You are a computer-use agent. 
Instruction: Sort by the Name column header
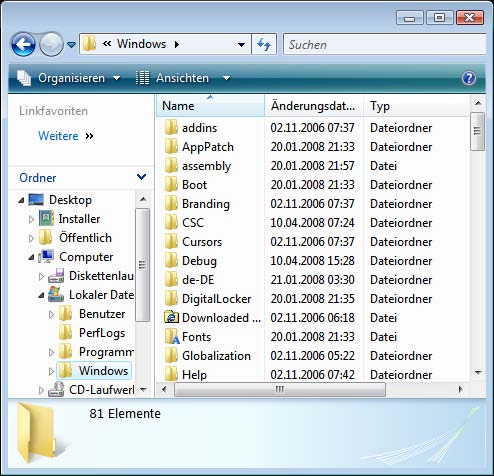pos(210,106)
